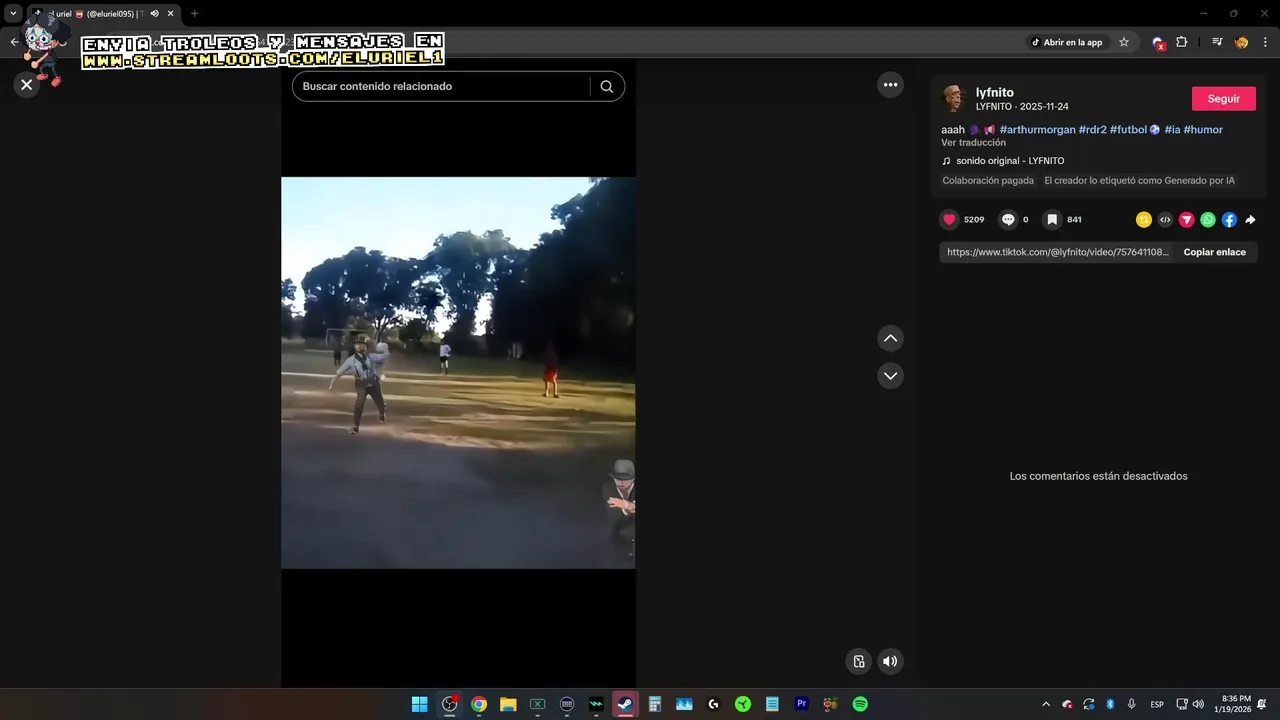Image resolution: width=1280 pixels, height=720 pixels.
Task: Go to previous video with up chevron
Action: (x=890, y=338)
